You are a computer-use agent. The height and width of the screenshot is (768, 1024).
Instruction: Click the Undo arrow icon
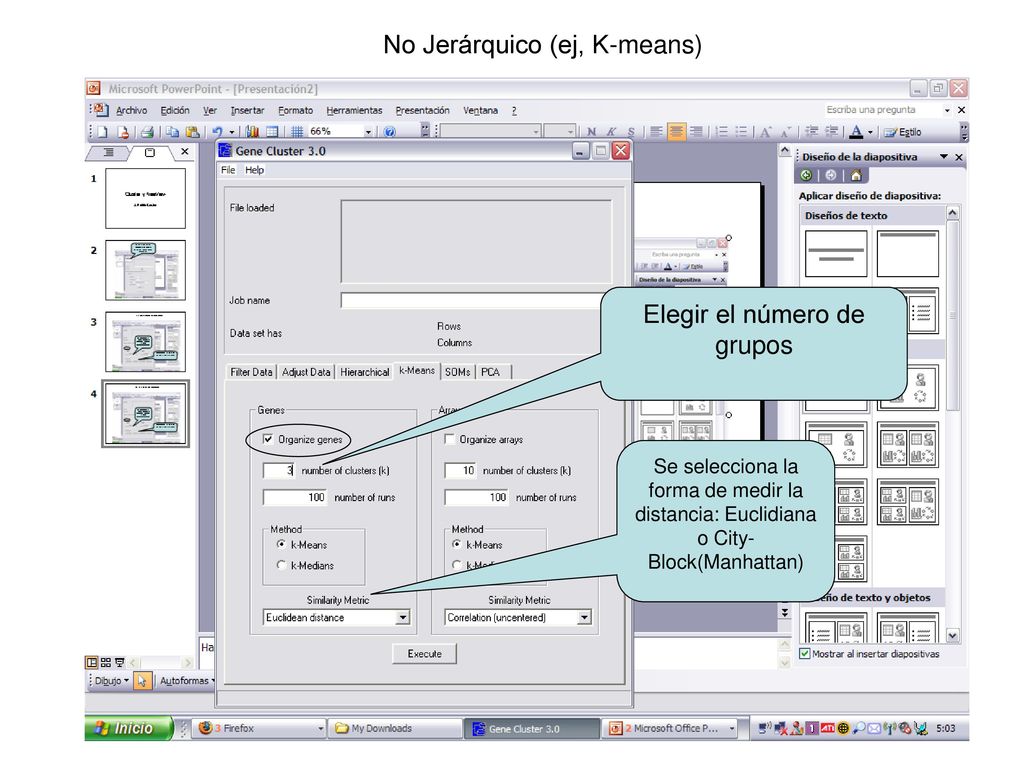217,132
